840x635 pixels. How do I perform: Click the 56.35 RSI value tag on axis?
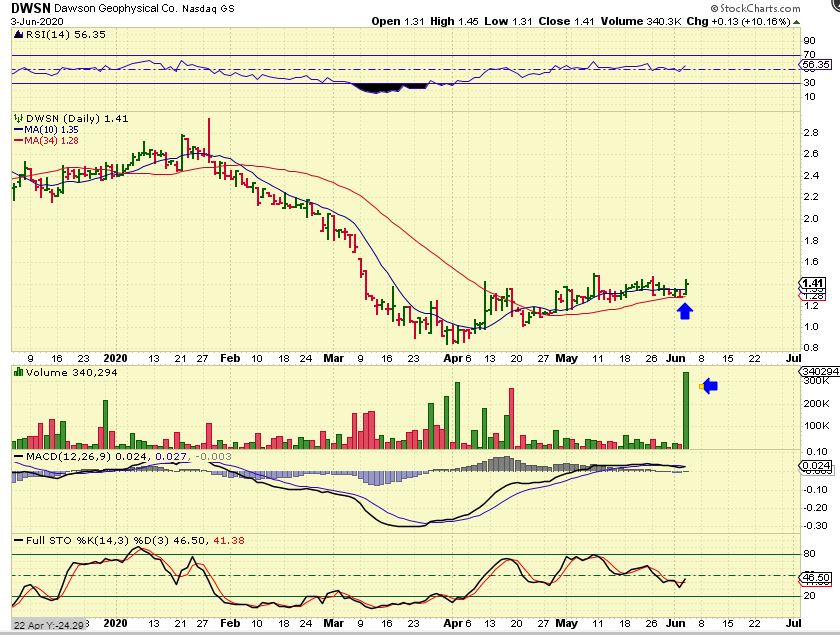pyautogui.click(x=816, y=64)
